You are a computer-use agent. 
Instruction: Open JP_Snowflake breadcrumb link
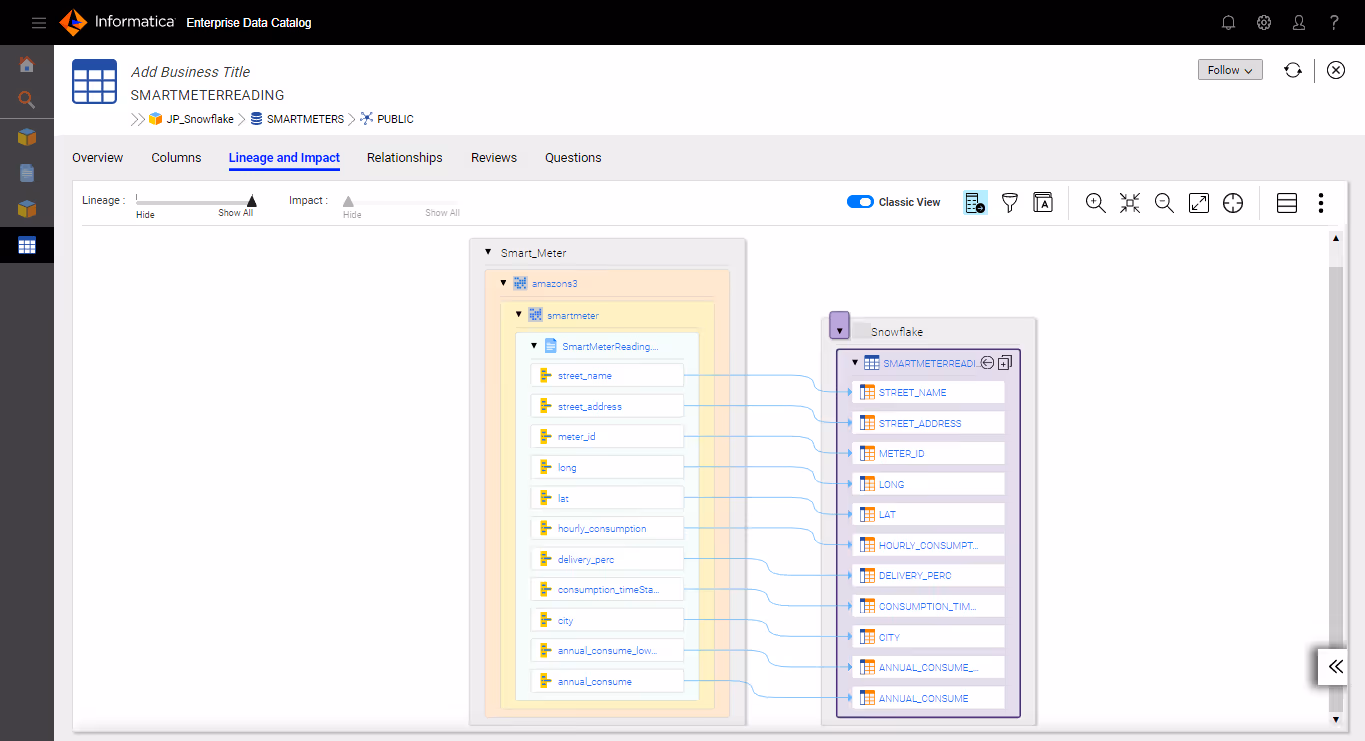[199, 119]
